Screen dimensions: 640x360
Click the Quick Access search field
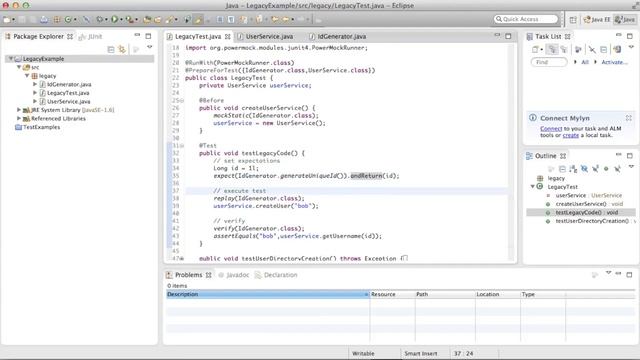(x=526, y=19)
